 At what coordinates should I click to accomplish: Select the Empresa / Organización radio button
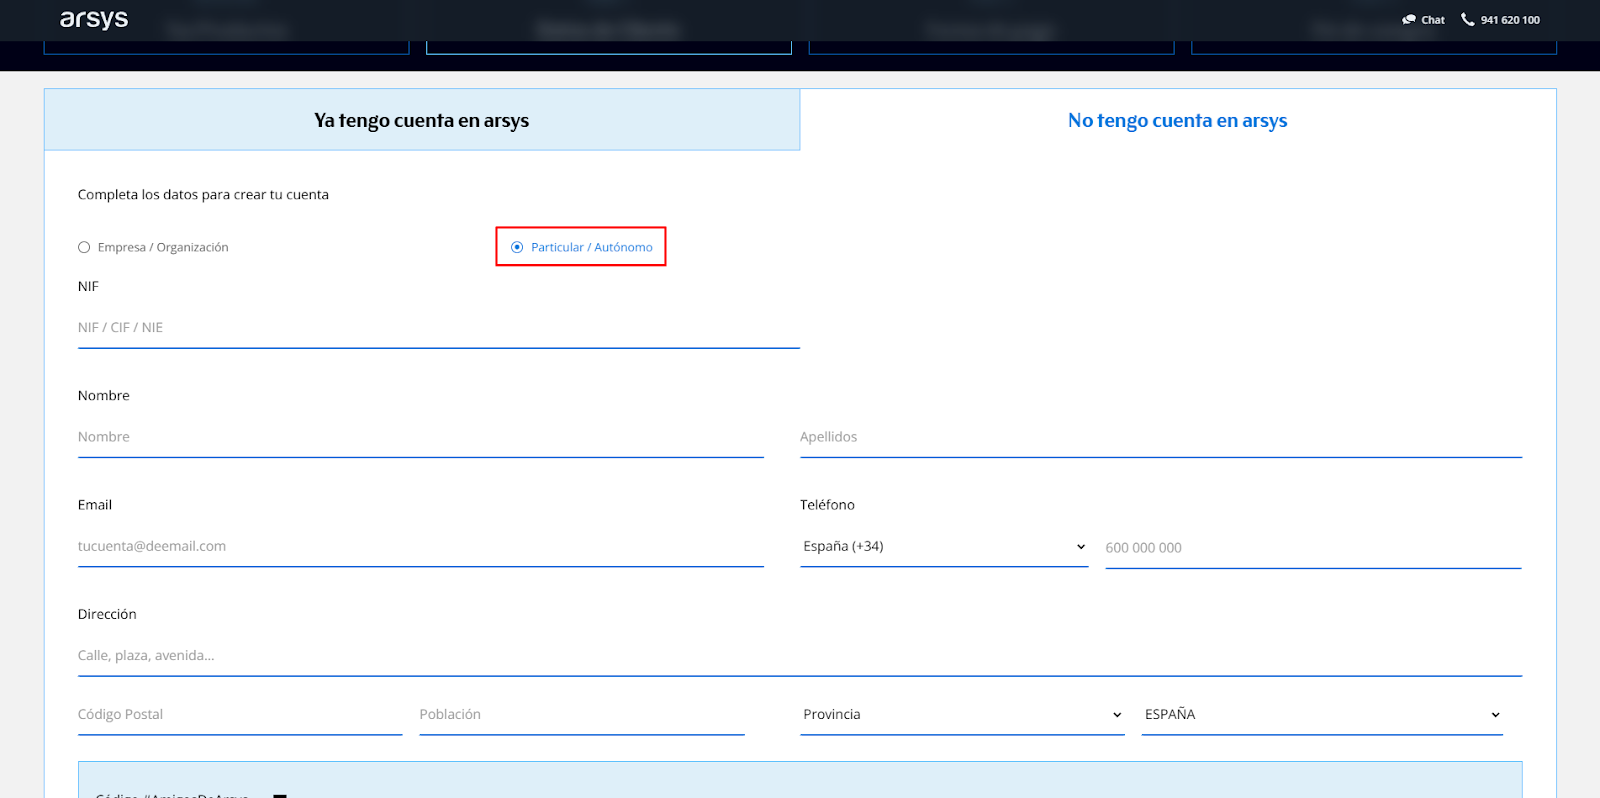click(x=84, y=247)
